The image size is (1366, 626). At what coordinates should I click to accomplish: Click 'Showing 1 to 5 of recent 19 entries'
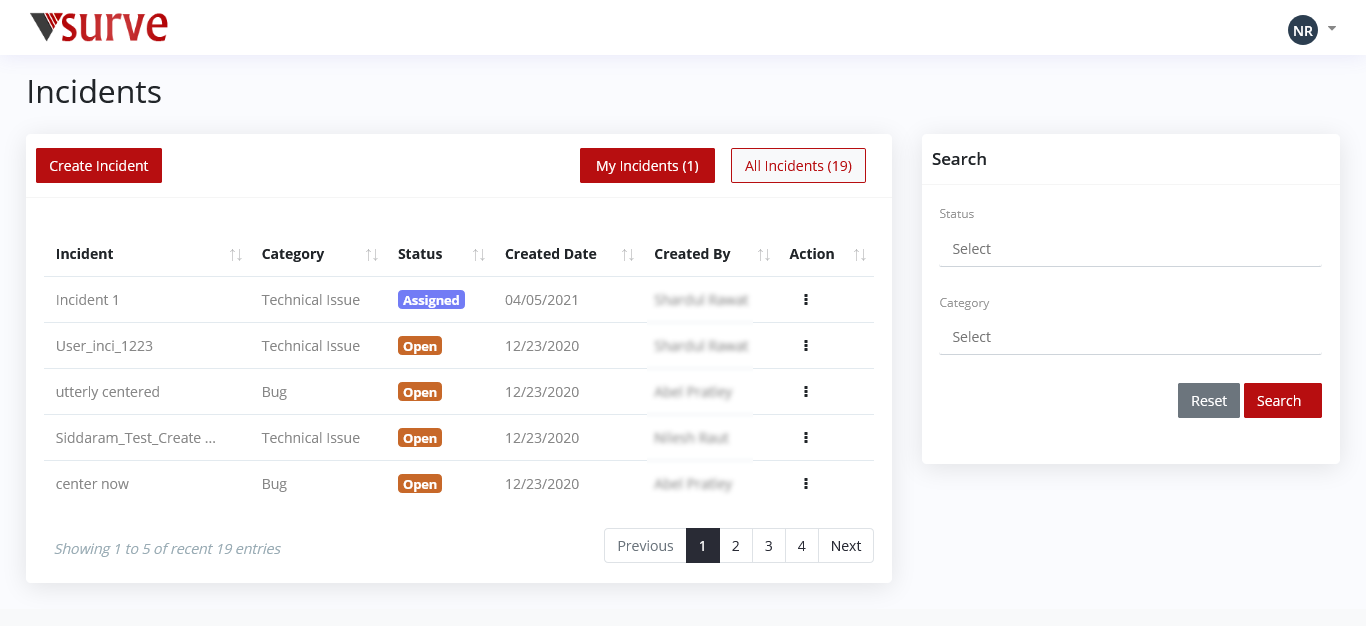(x=167, y=549)
